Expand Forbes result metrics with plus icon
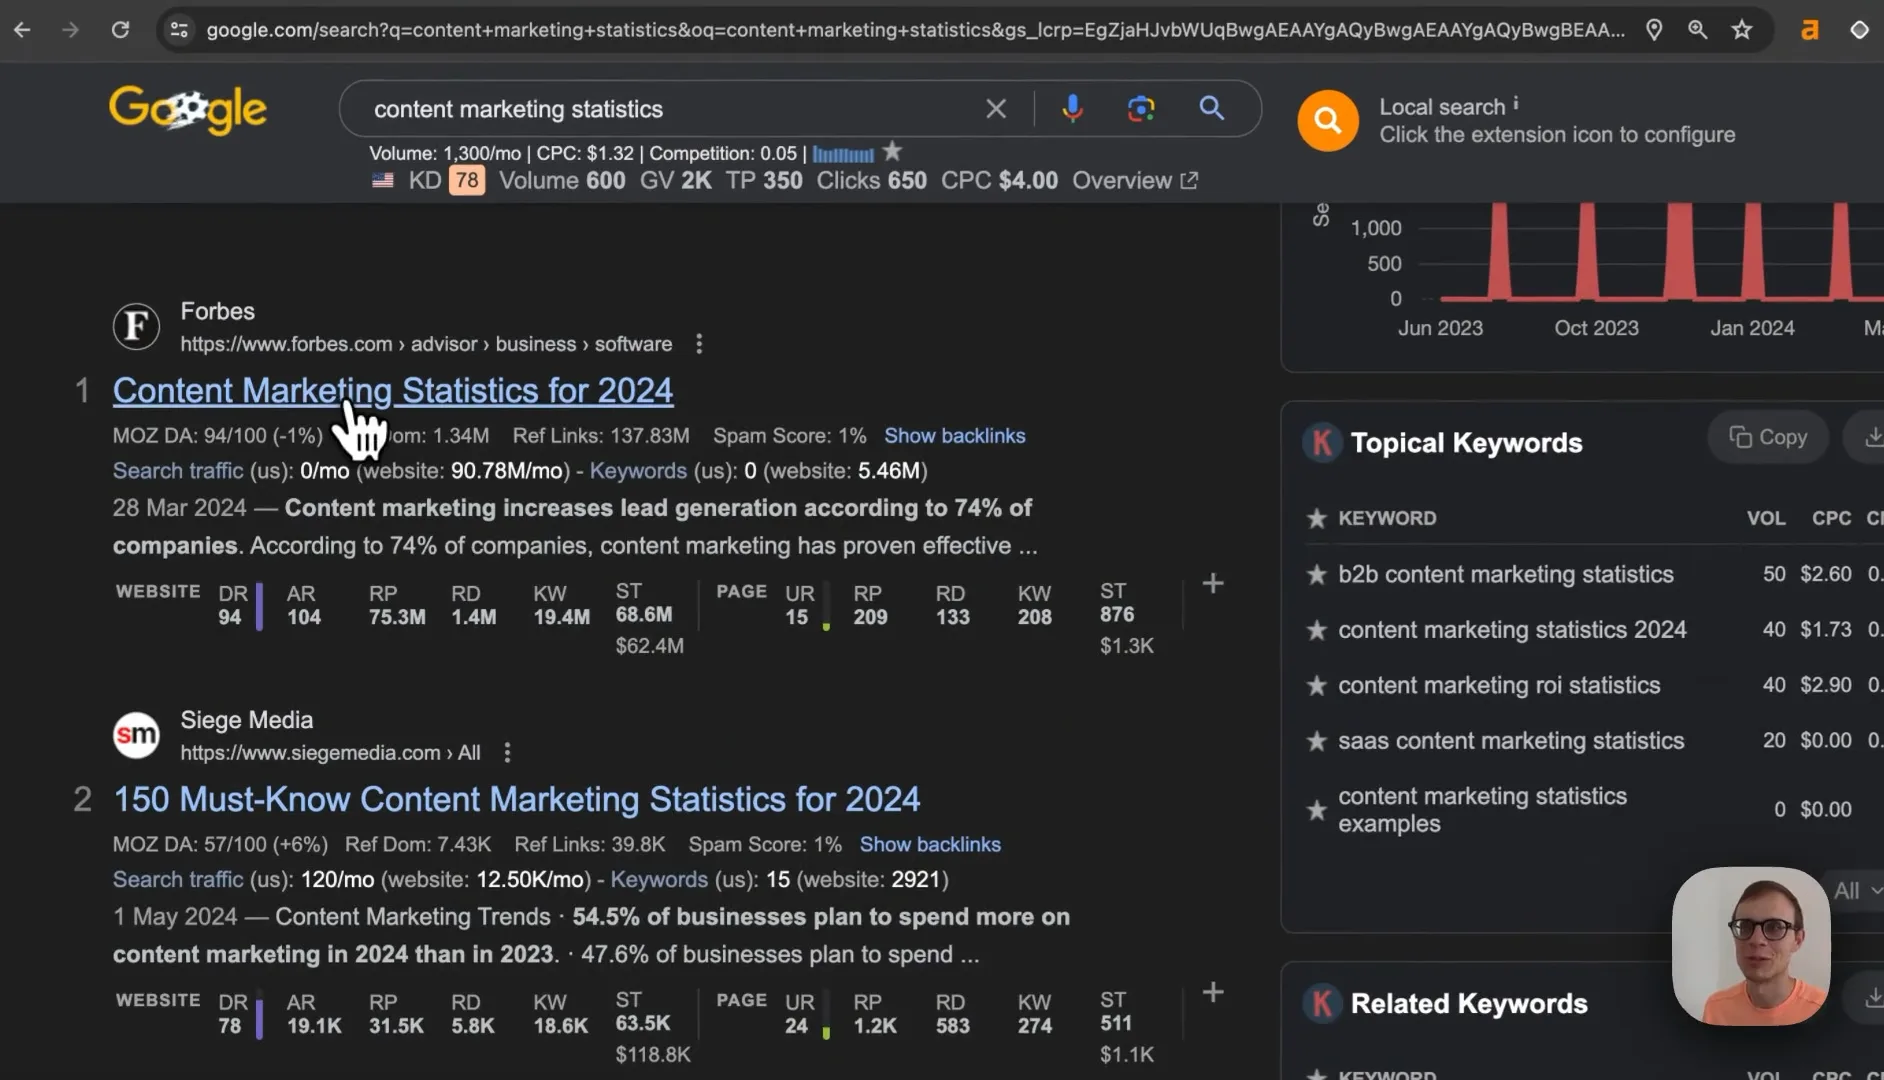1884x1080 pixels. [1213, 583]
